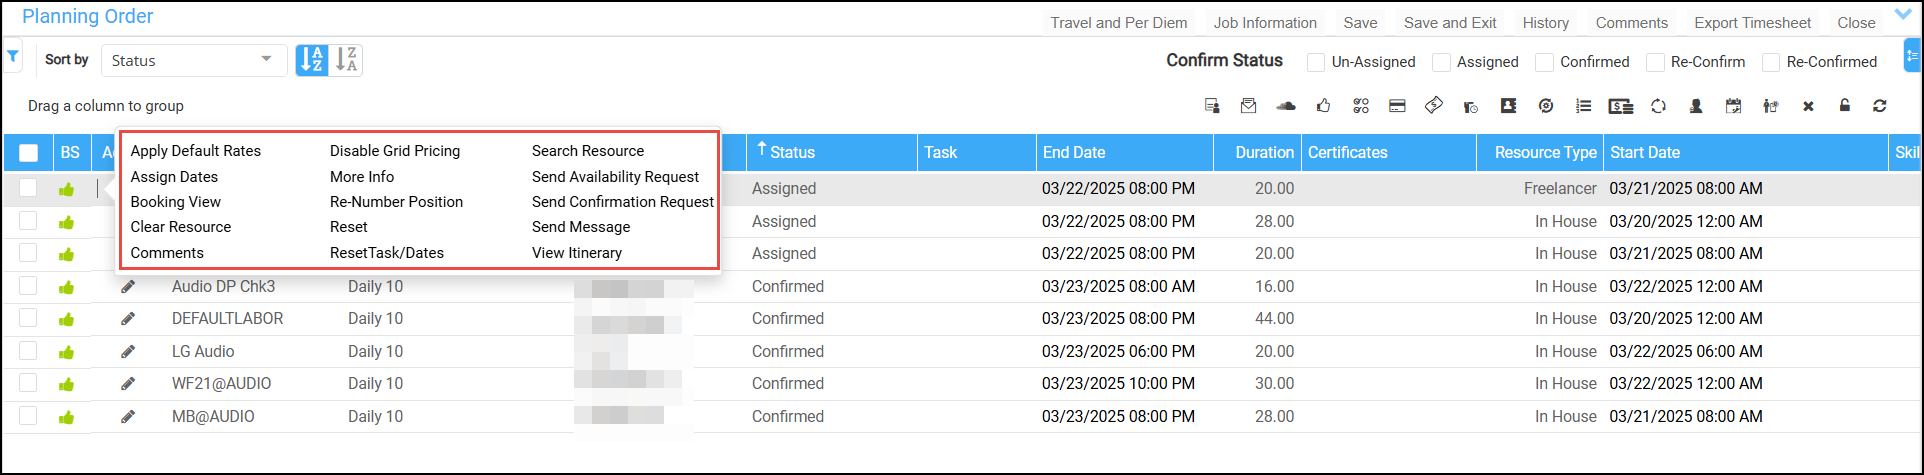The width and height of the screenshot is (1924, 475).
Task: Open Travel and Per Diem
Action: (x=1118, y=23)
